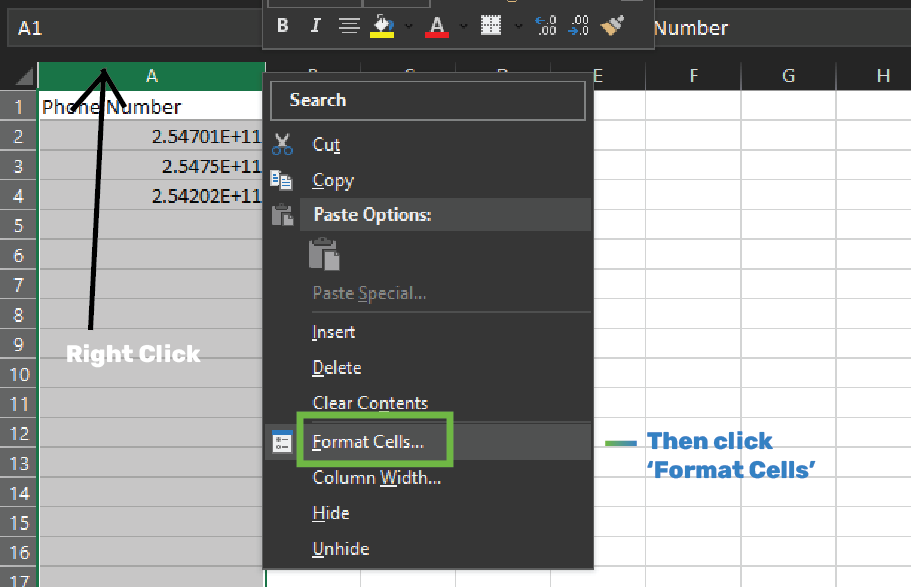Select cell showing 2.54701E+11
The height and width of the screenshot is (587, 911).
[x=151, y=137]
